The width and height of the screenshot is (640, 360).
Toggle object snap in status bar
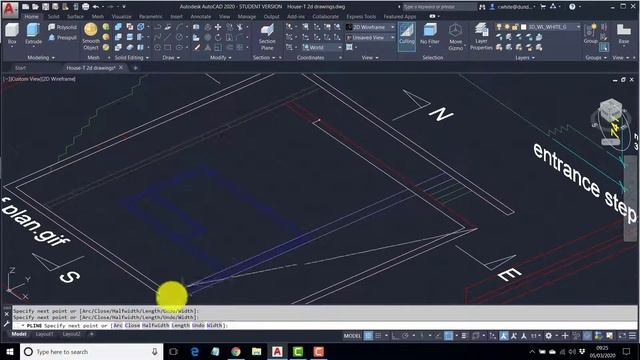point(449,336)
